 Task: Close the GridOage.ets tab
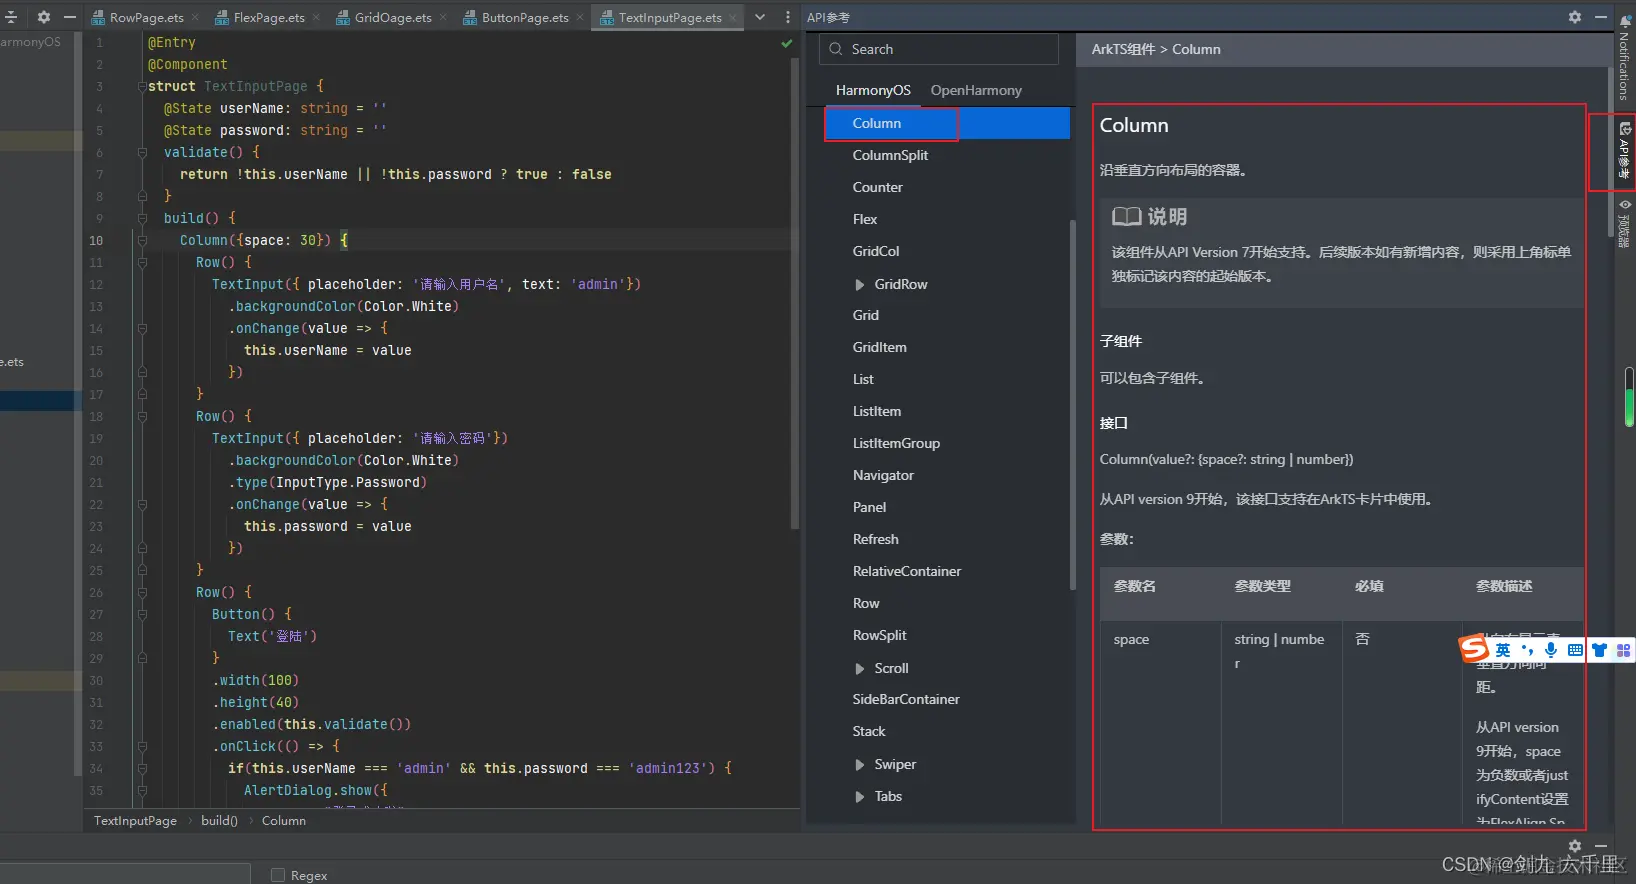pyautogui.click(x=443, y=17)
